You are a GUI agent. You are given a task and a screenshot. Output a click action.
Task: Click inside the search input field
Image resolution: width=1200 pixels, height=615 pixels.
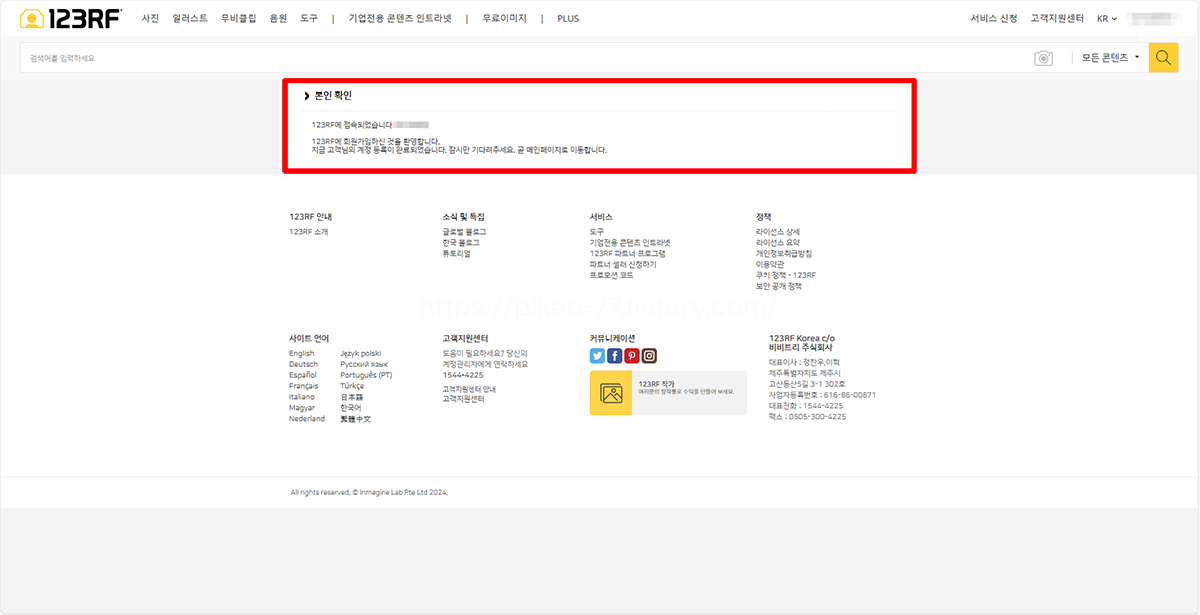[525, 58]
